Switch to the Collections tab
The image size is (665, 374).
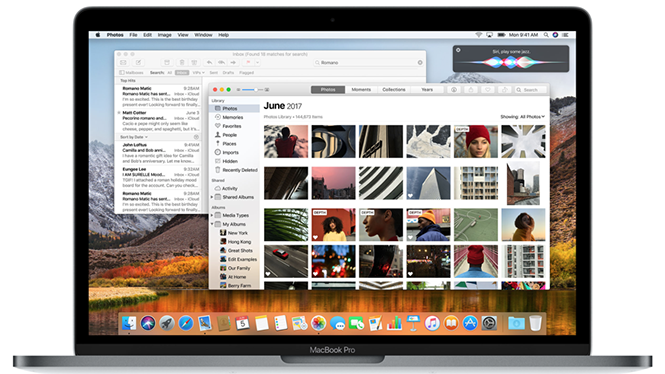coord(394,90)
